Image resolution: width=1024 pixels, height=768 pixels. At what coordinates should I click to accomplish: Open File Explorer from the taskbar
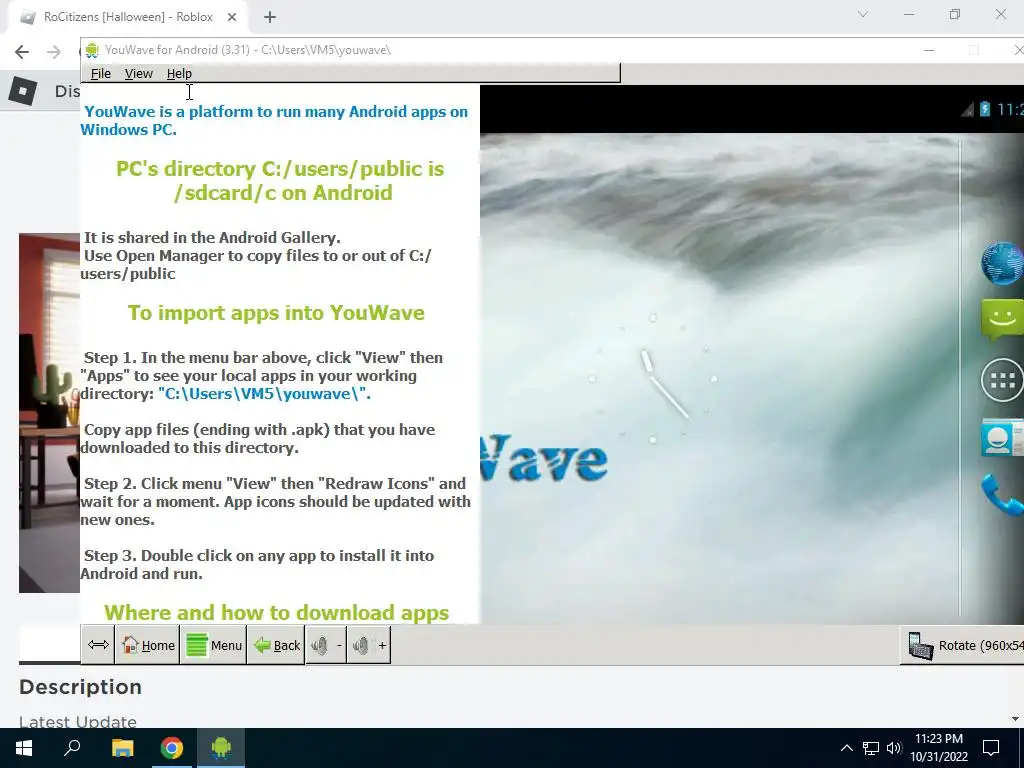pos(122,748)
